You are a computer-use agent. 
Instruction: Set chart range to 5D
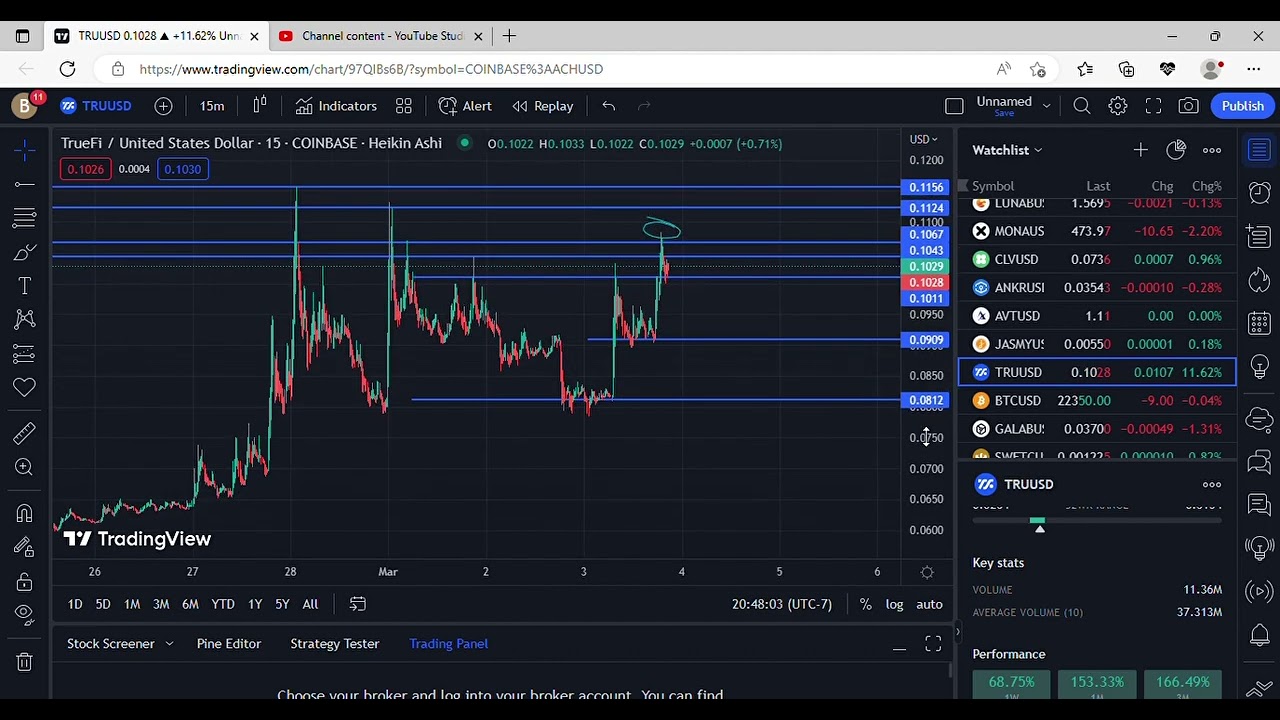click(103, 604)
